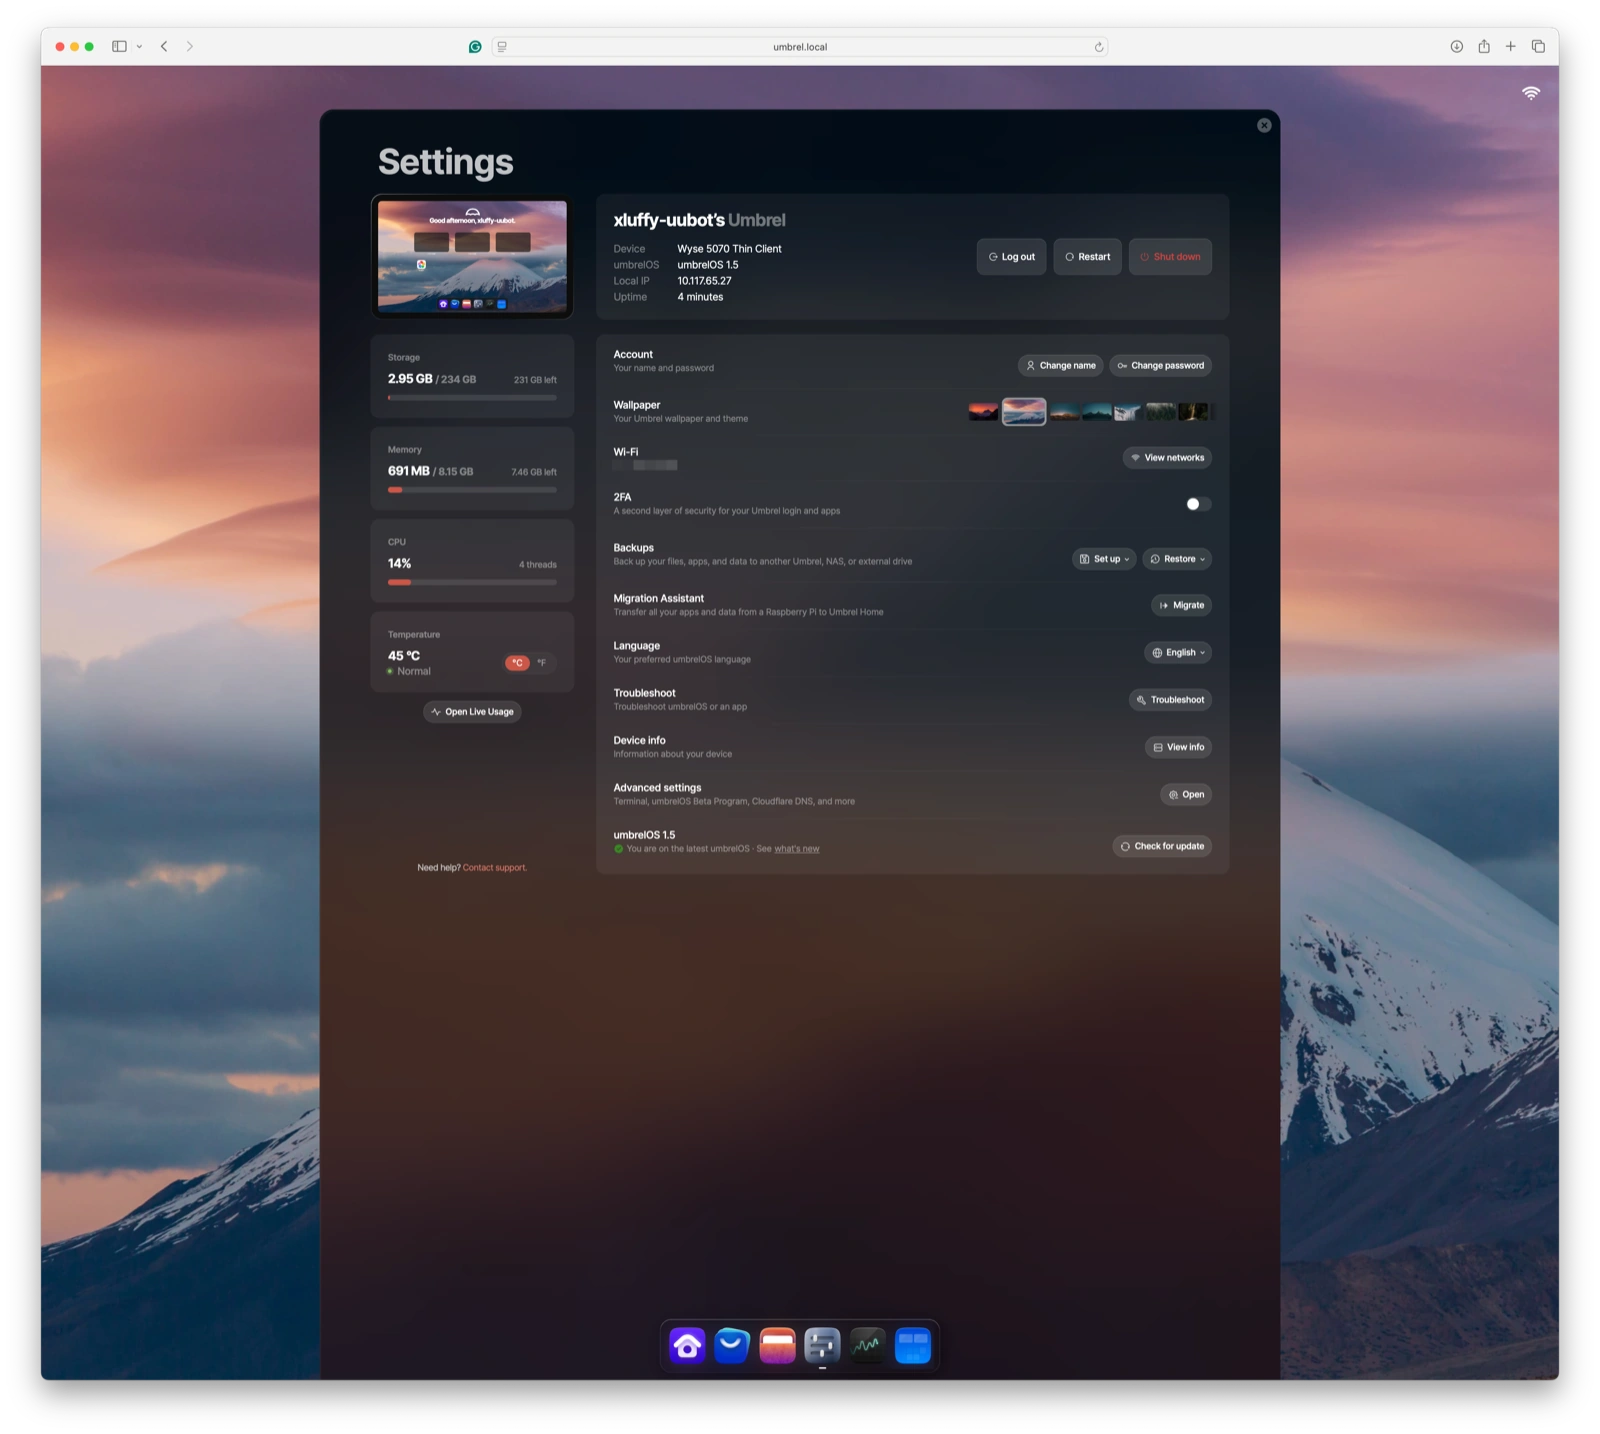Click View info for device

point(1178,748)
